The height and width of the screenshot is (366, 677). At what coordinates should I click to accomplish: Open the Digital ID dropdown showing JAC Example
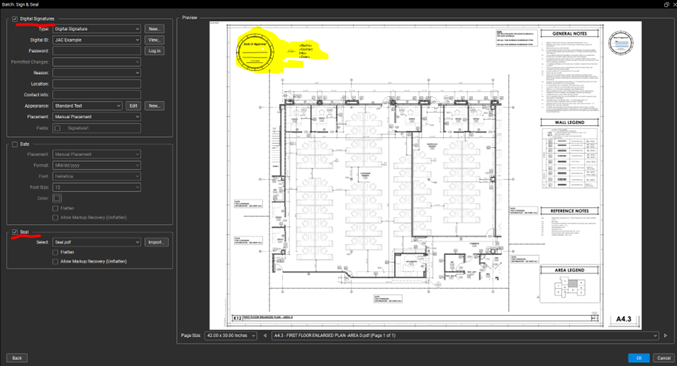97,40
